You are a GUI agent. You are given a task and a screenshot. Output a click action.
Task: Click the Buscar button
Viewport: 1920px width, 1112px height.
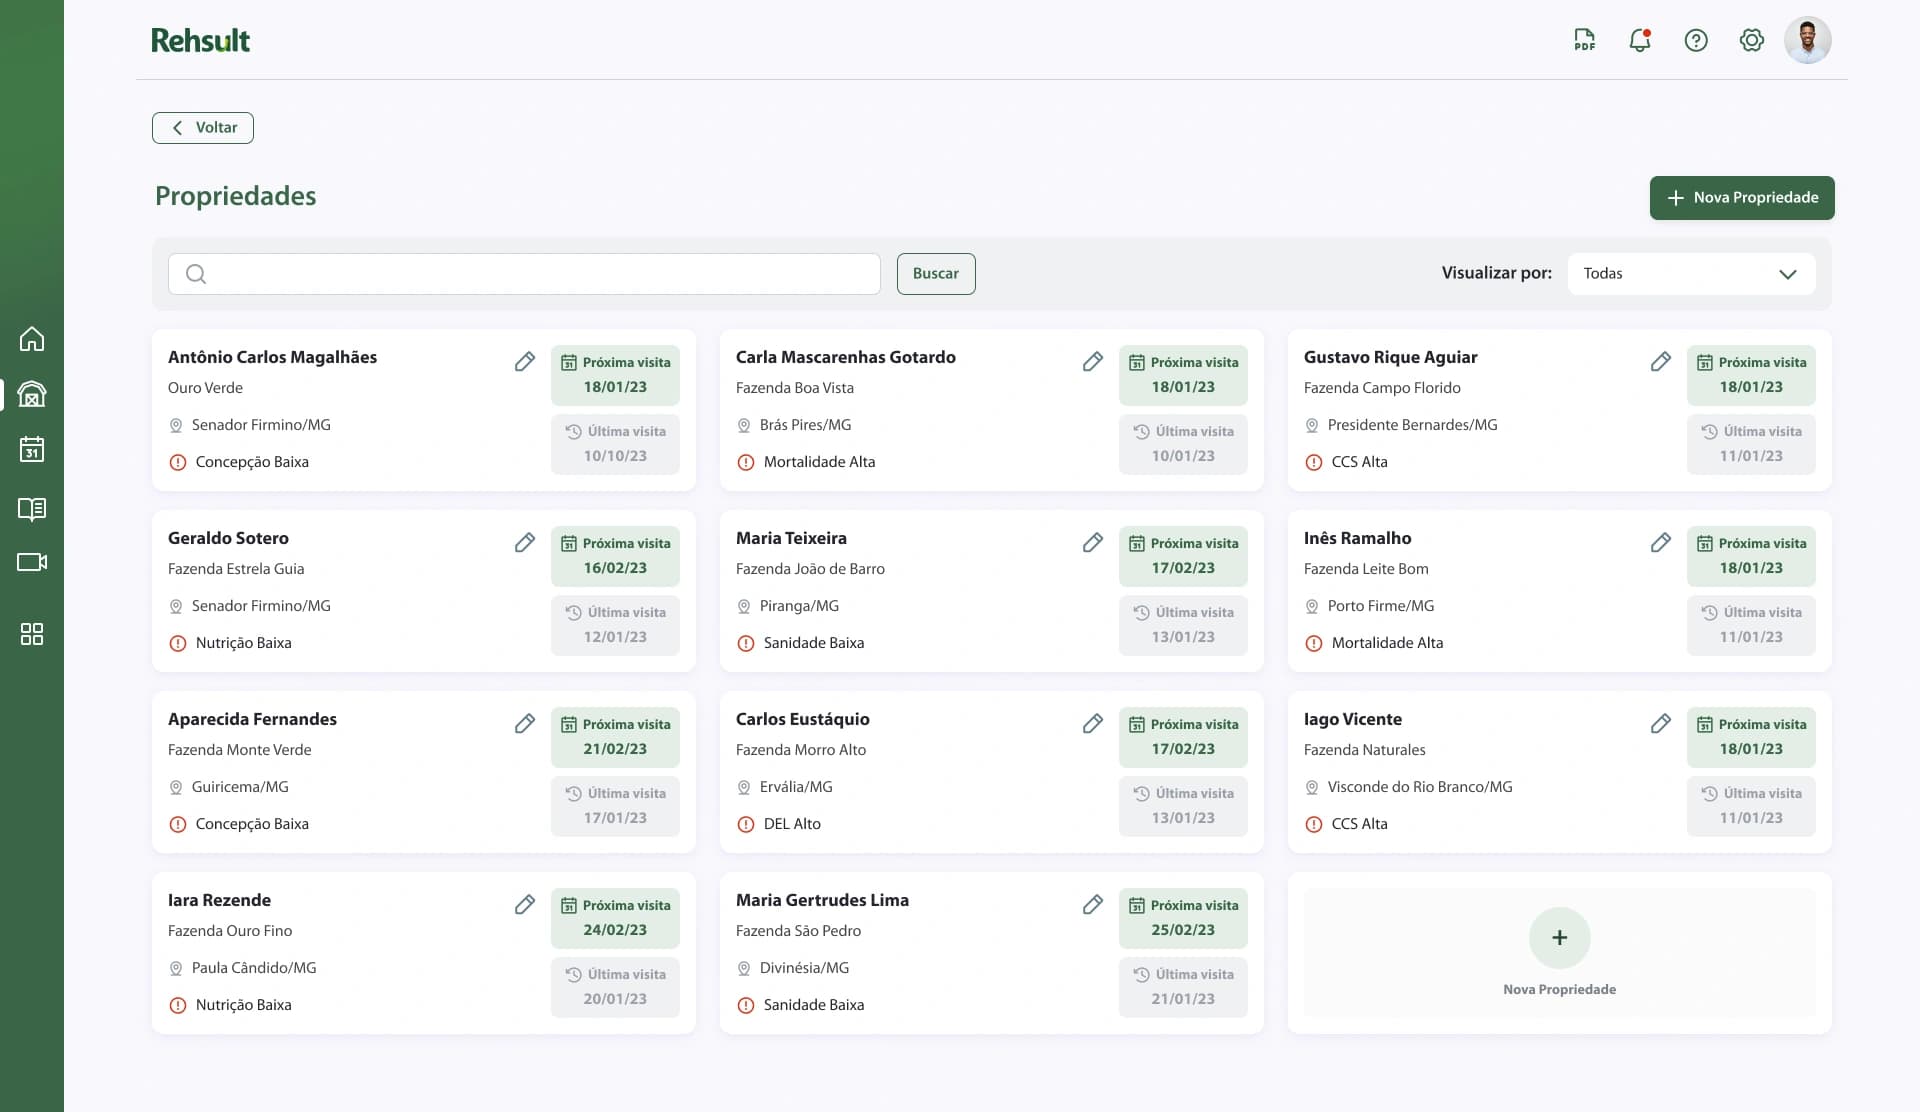pyautogui.click(x=936, y=274)
